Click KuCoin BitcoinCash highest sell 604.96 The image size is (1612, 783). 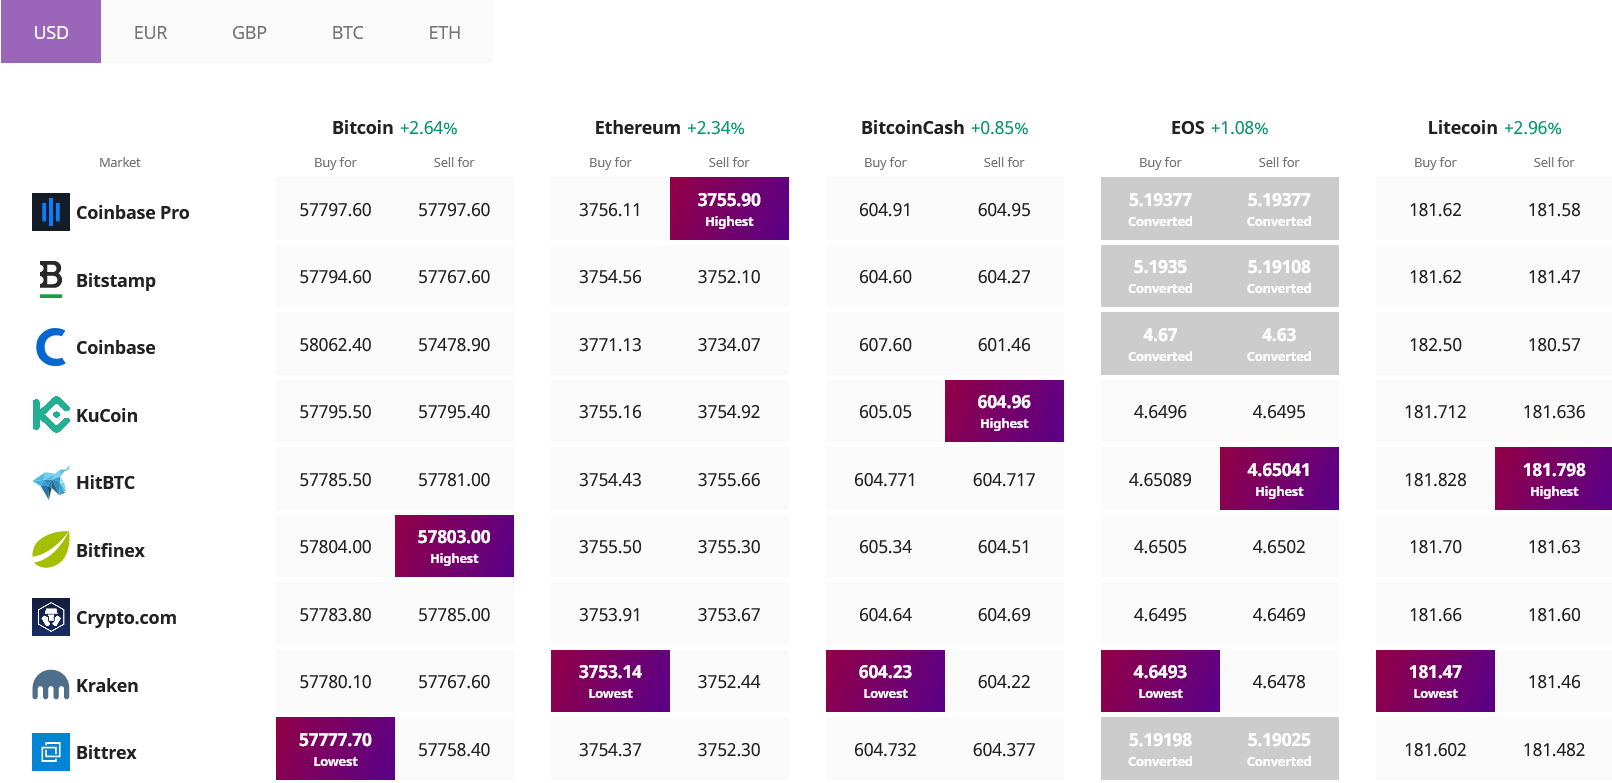coord(1004,411)
